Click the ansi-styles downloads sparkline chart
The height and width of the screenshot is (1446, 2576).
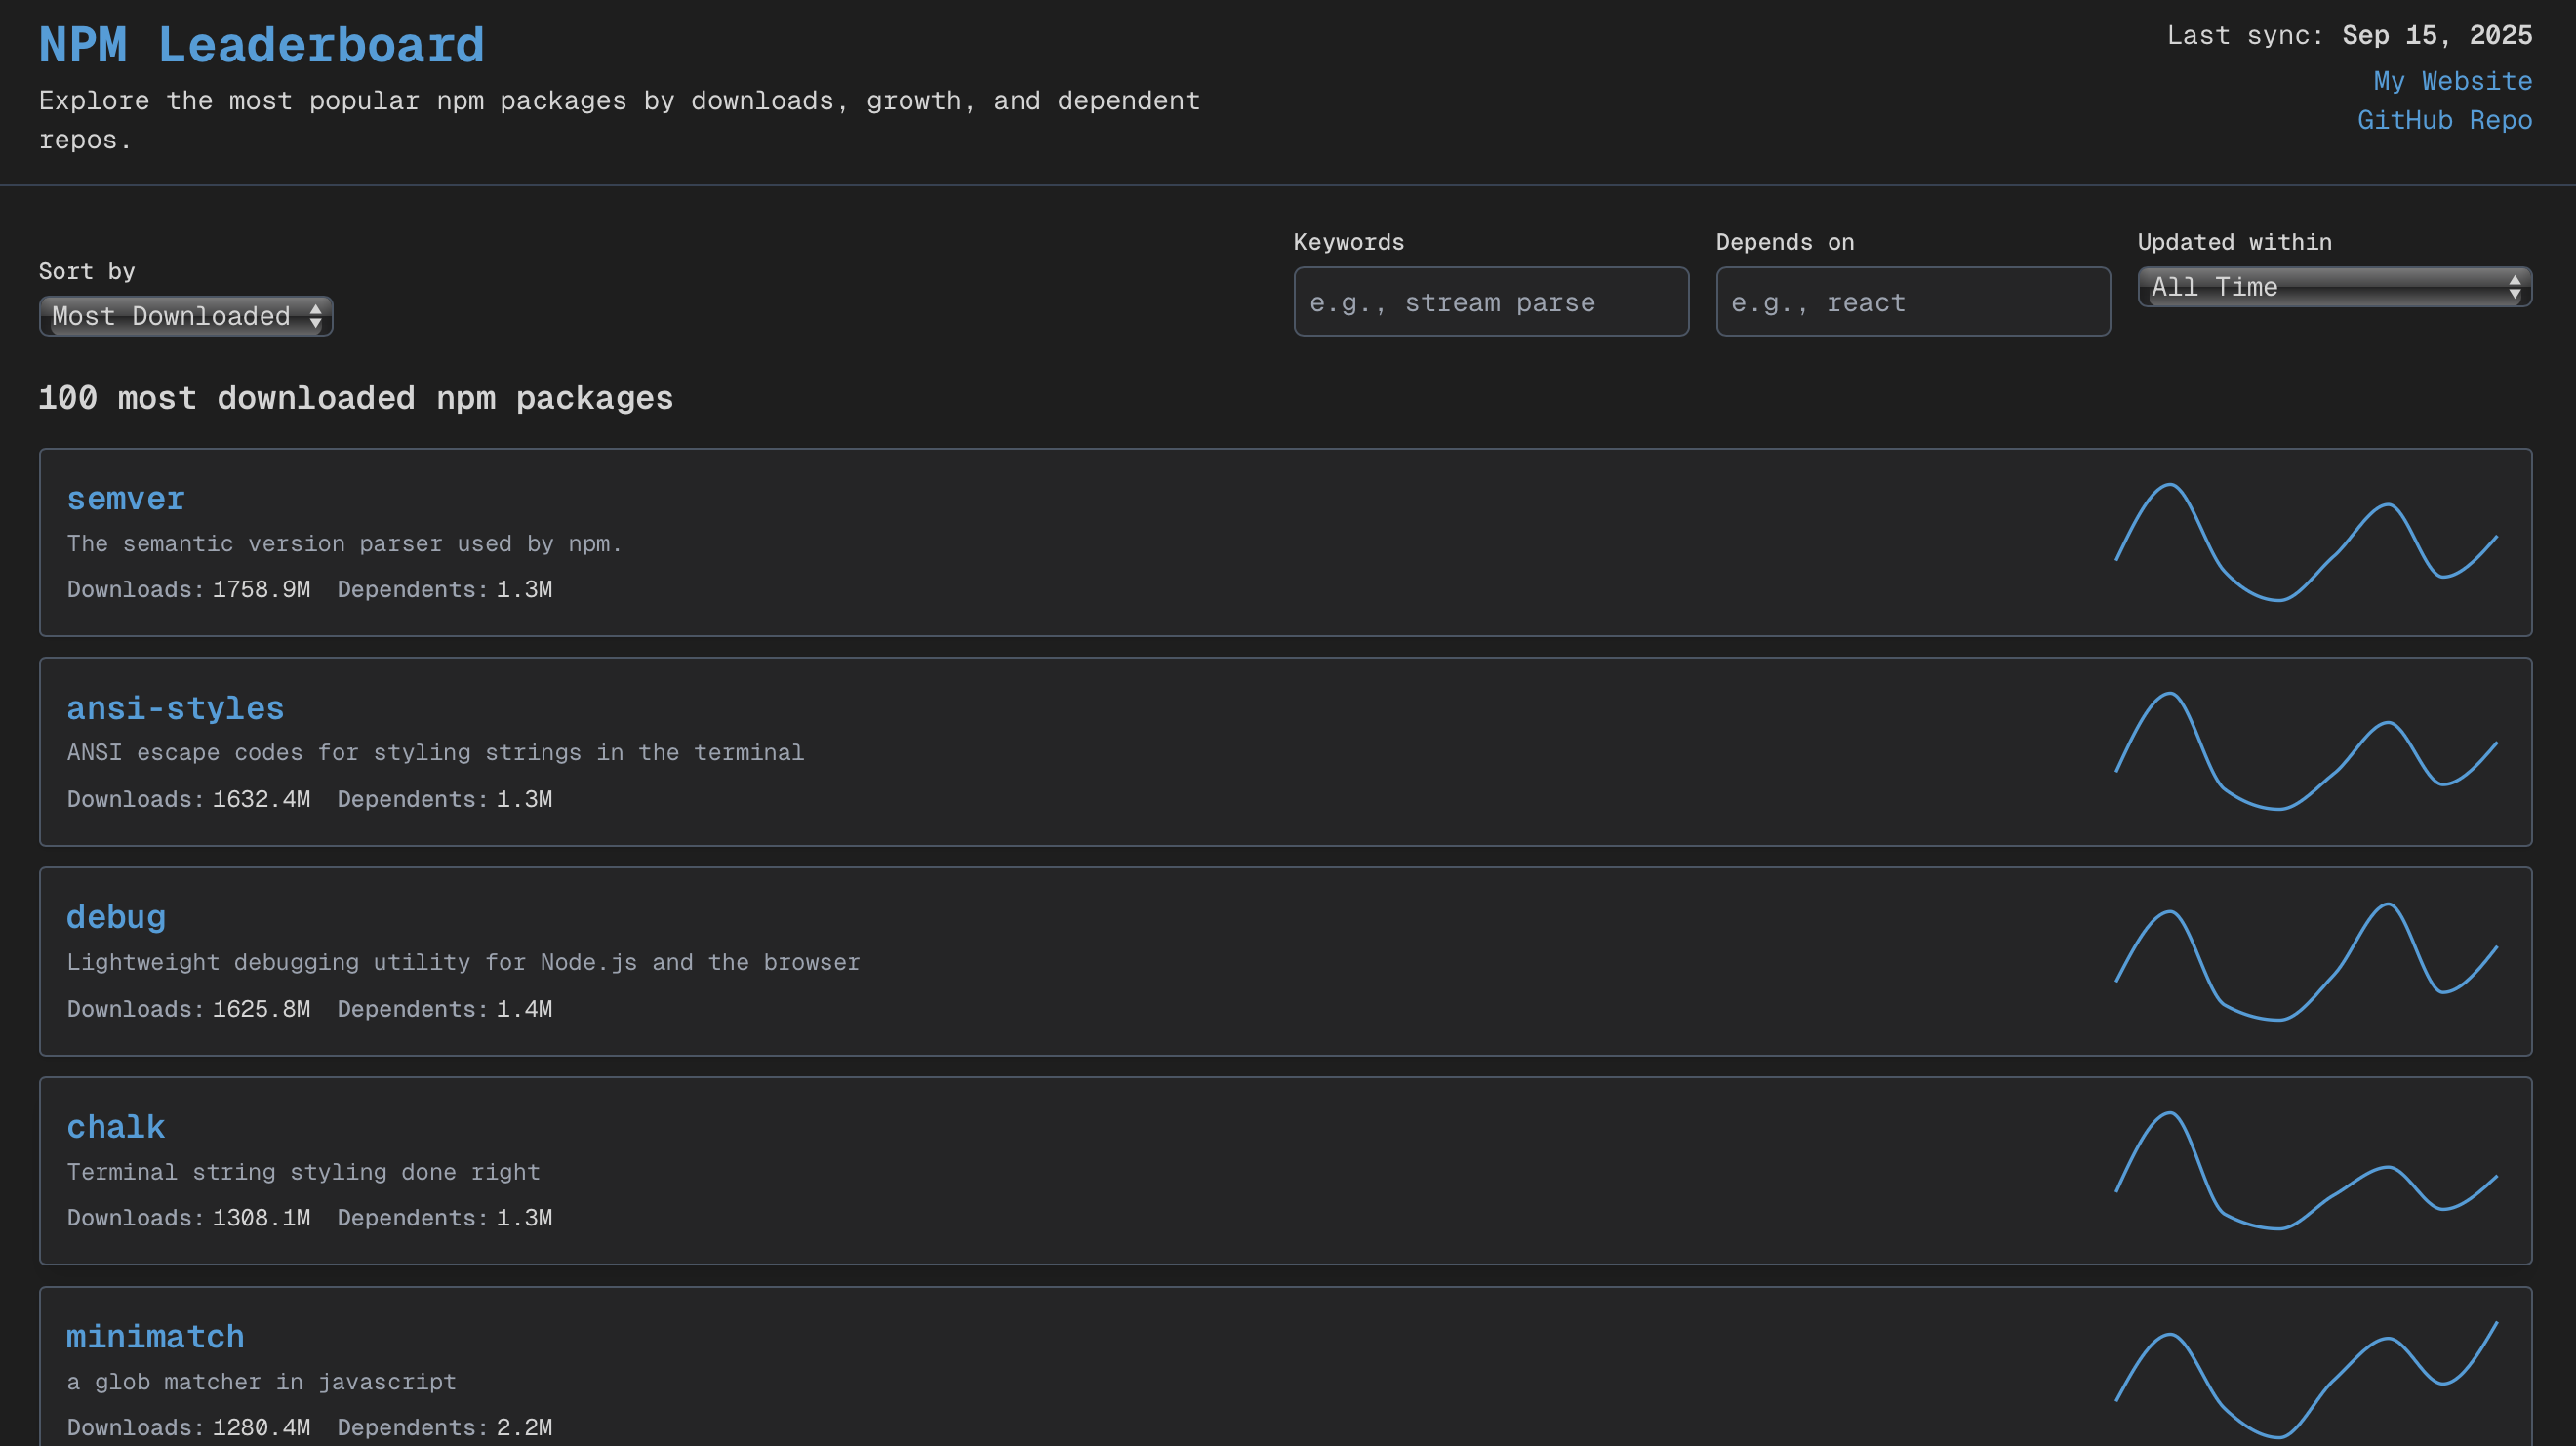[x=2305, y=751]
